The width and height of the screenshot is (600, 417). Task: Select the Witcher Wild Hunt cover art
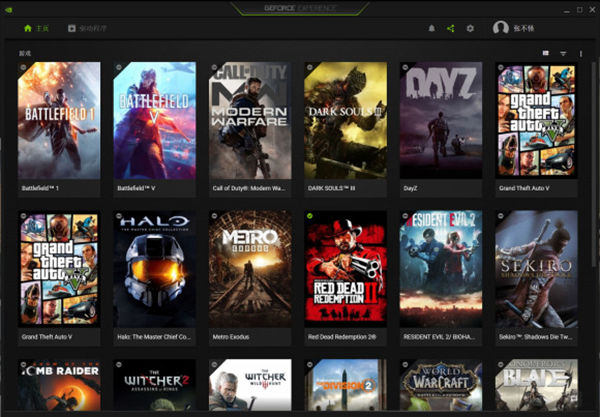[x=250, y=385]
